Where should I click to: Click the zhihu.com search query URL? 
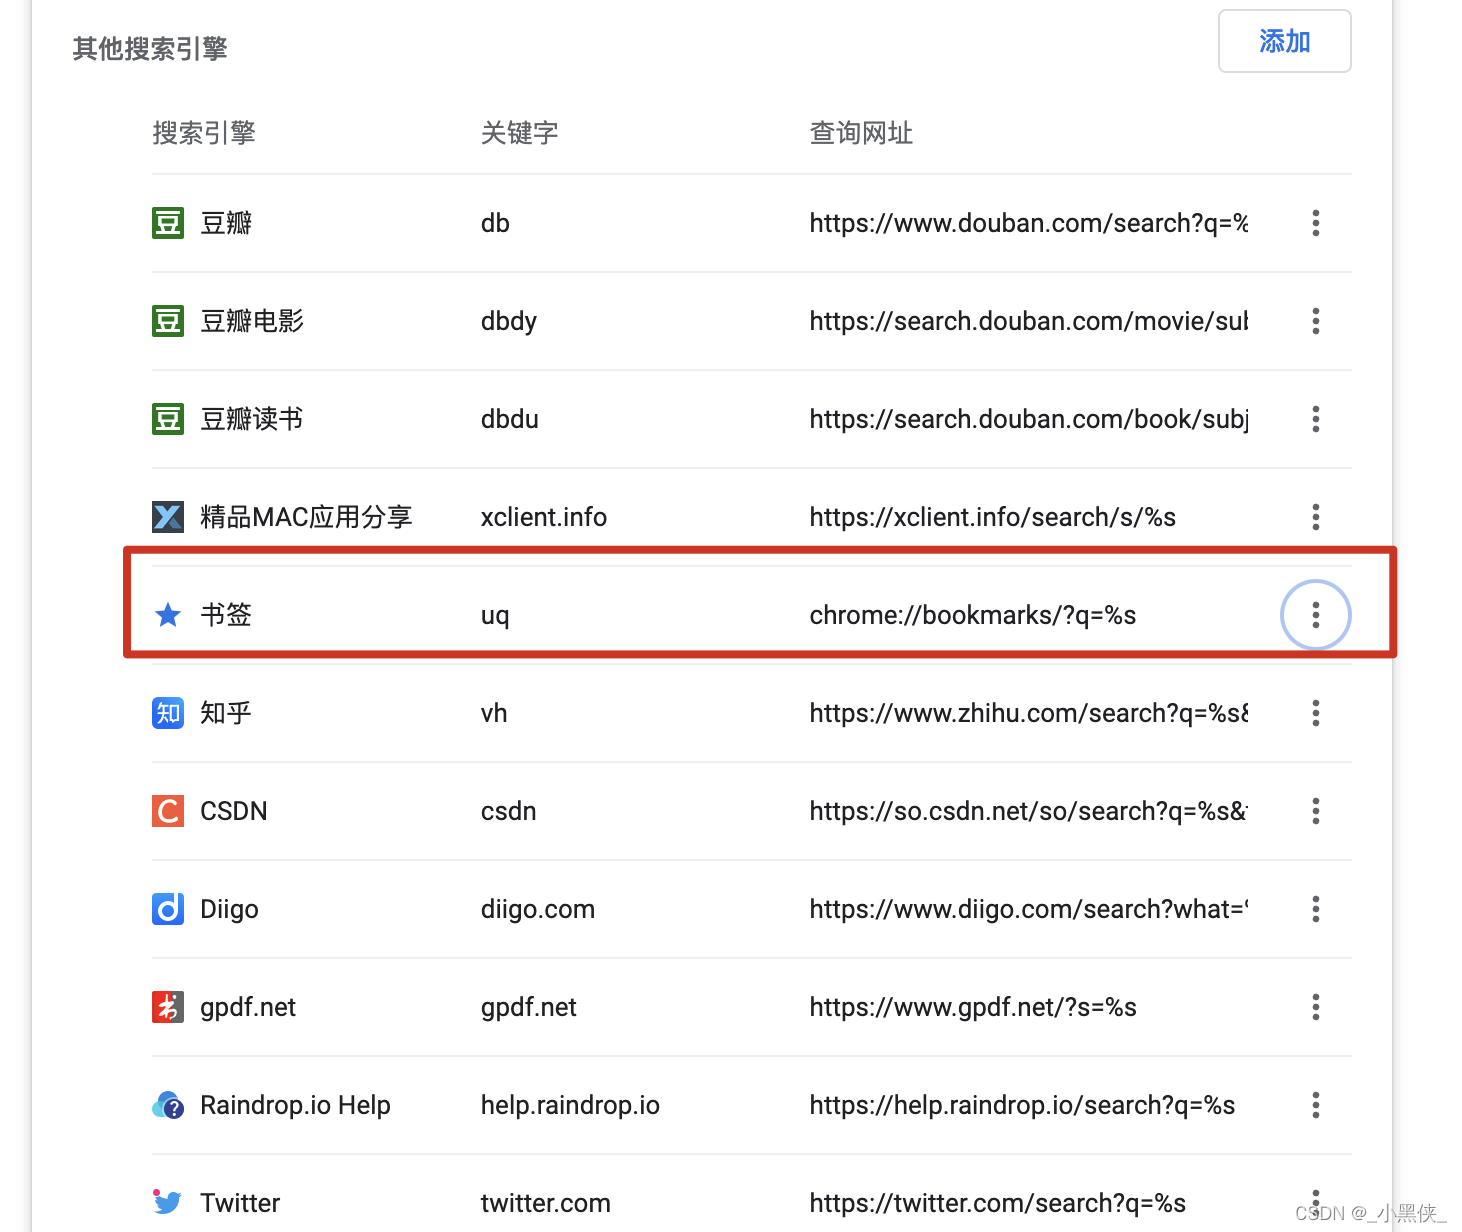coord(1029,713)
